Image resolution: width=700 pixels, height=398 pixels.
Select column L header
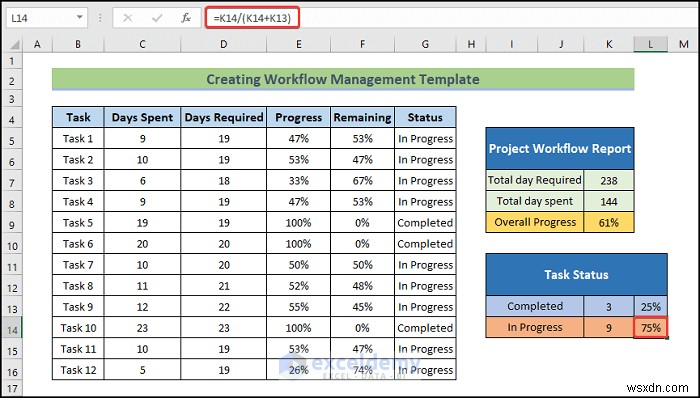650,44
